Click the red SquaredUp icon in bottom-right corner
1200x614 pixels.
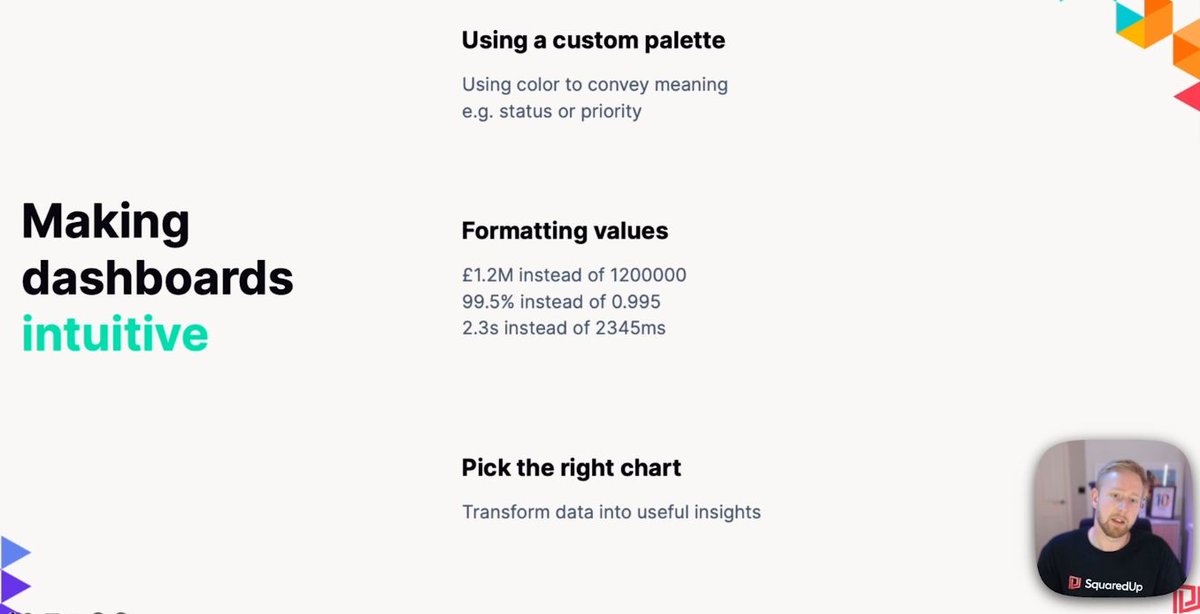click(x=1187, y=601)
